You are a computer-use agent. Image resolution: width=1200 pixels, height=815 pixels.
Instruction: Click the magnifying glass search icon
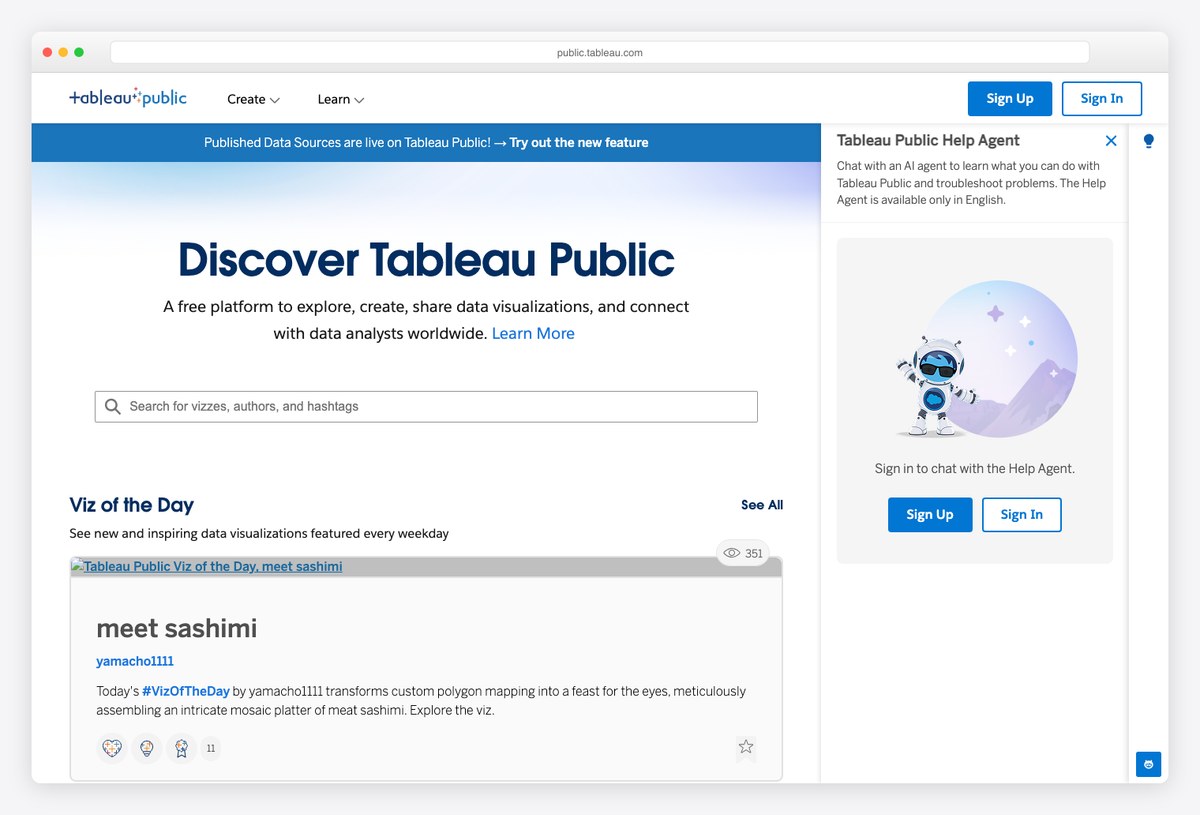pyautogui.click(x=113, y=406)
